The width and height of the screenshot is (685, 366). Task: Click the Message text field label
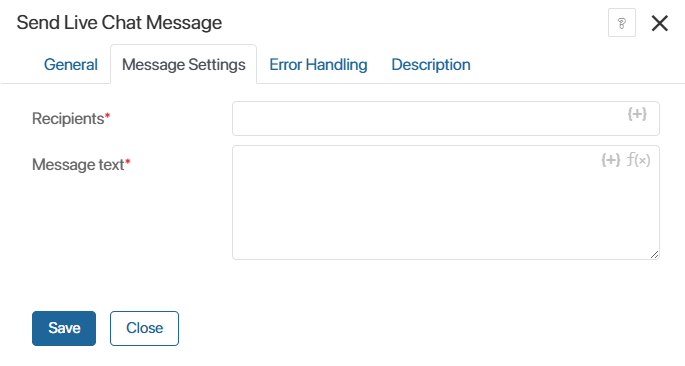tap(78, 165)
